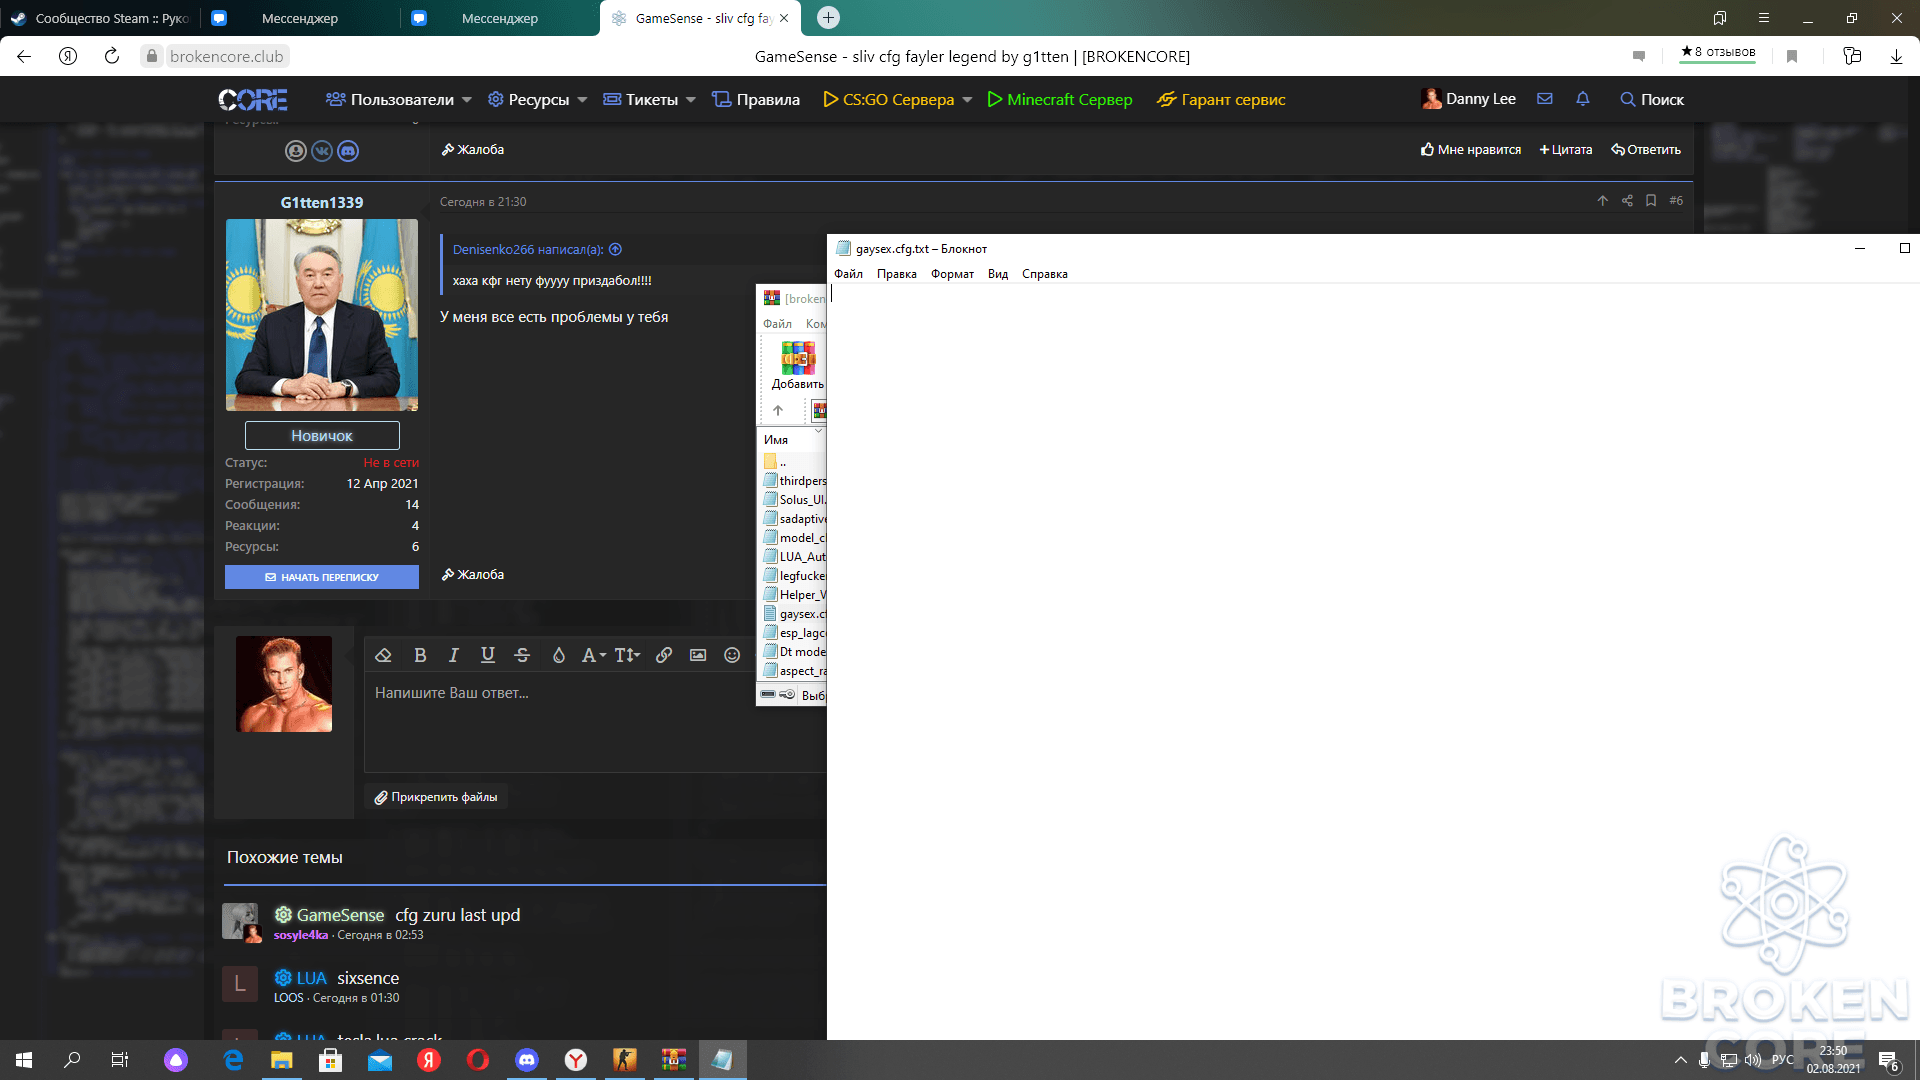Image resolution: width=1920 pixels, height=1080 pixels.
Task: Toggle bold formatting in reply editor
Action: click(x=420, y=655)
